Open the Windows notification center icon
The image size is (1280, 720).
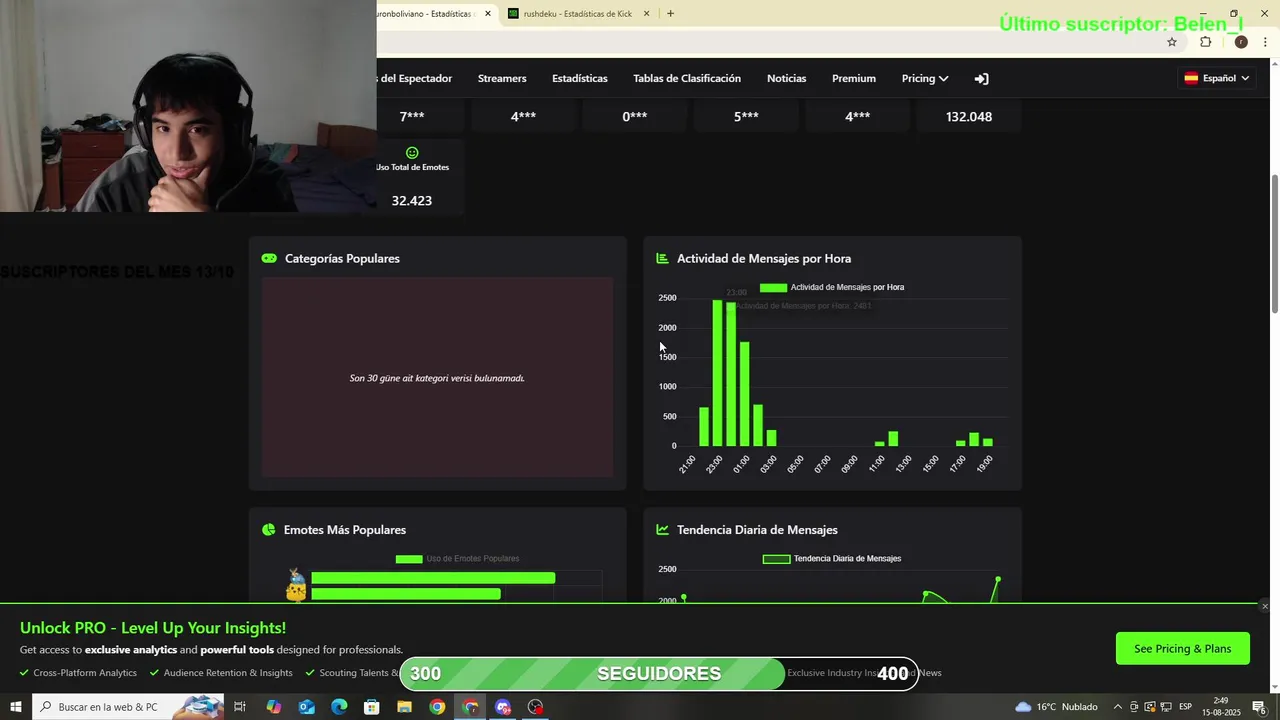point(1259,707)
